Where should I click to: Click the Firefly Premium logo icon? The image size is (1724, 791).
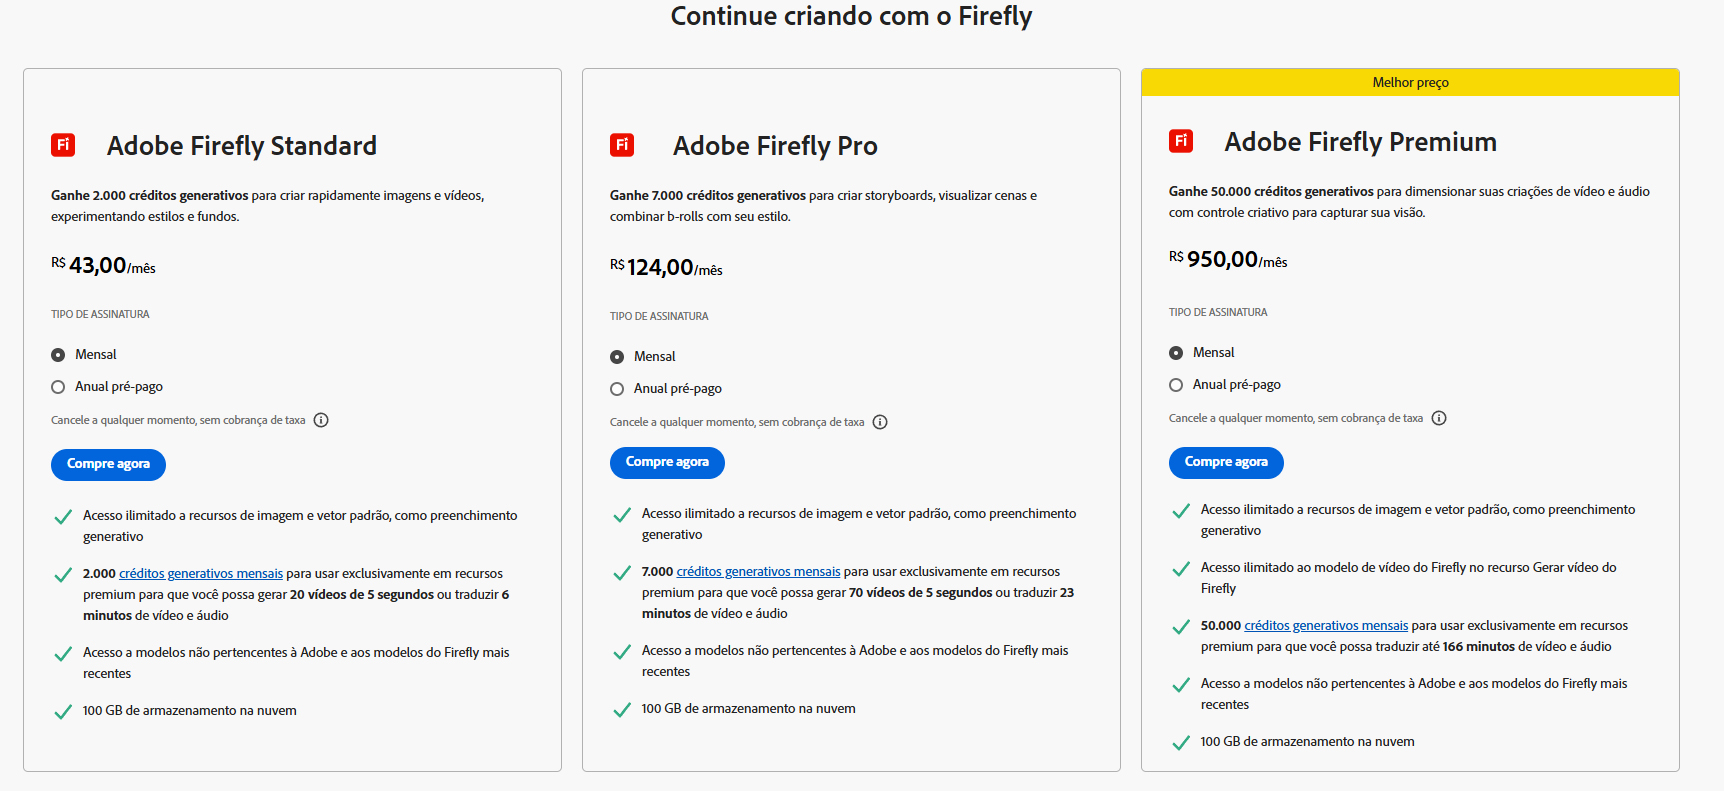point(1181,141)
